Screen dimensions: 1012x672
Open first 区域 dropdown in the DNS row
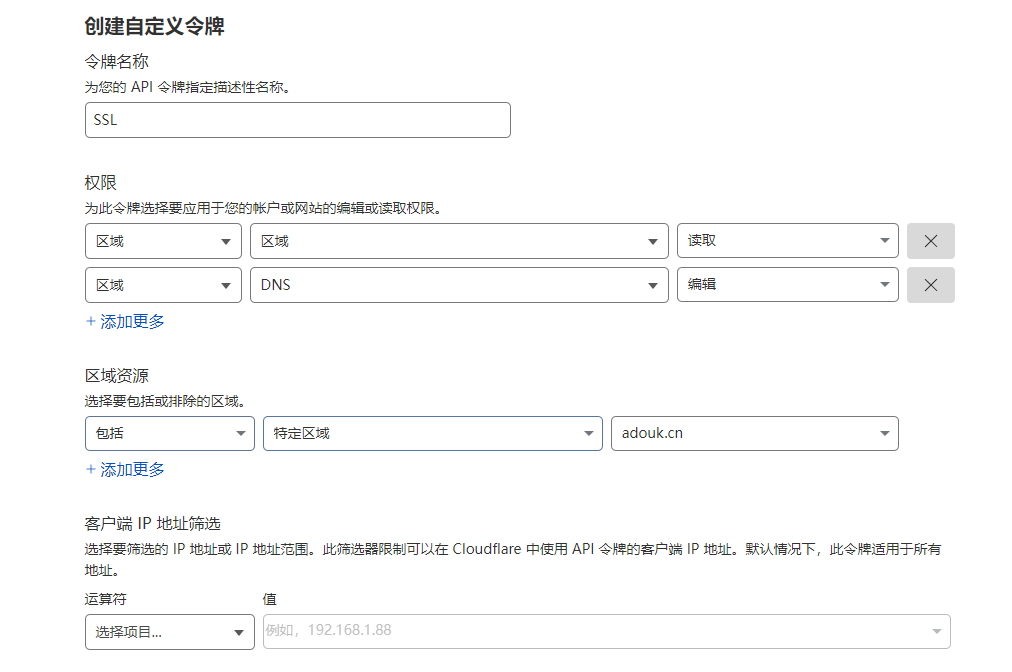coord(163,285)
